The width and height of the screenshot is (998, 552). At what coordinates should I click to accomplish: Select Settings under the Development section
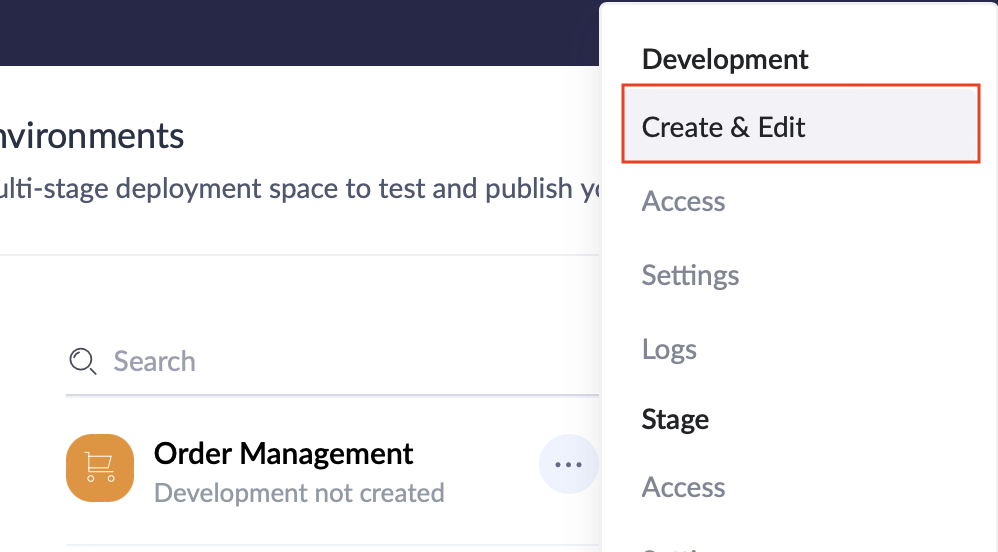(690, 275)
